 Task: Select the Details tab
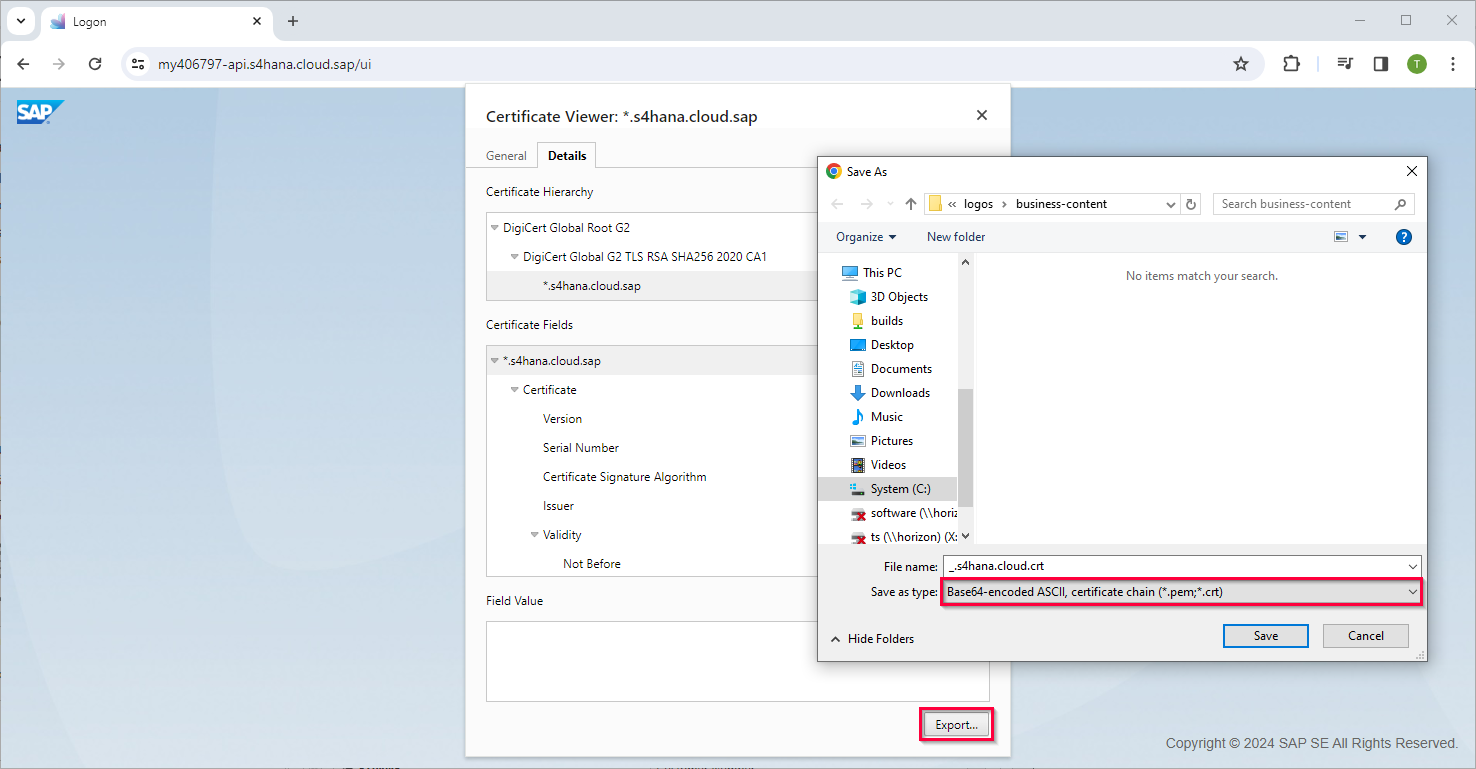point(567,156)
